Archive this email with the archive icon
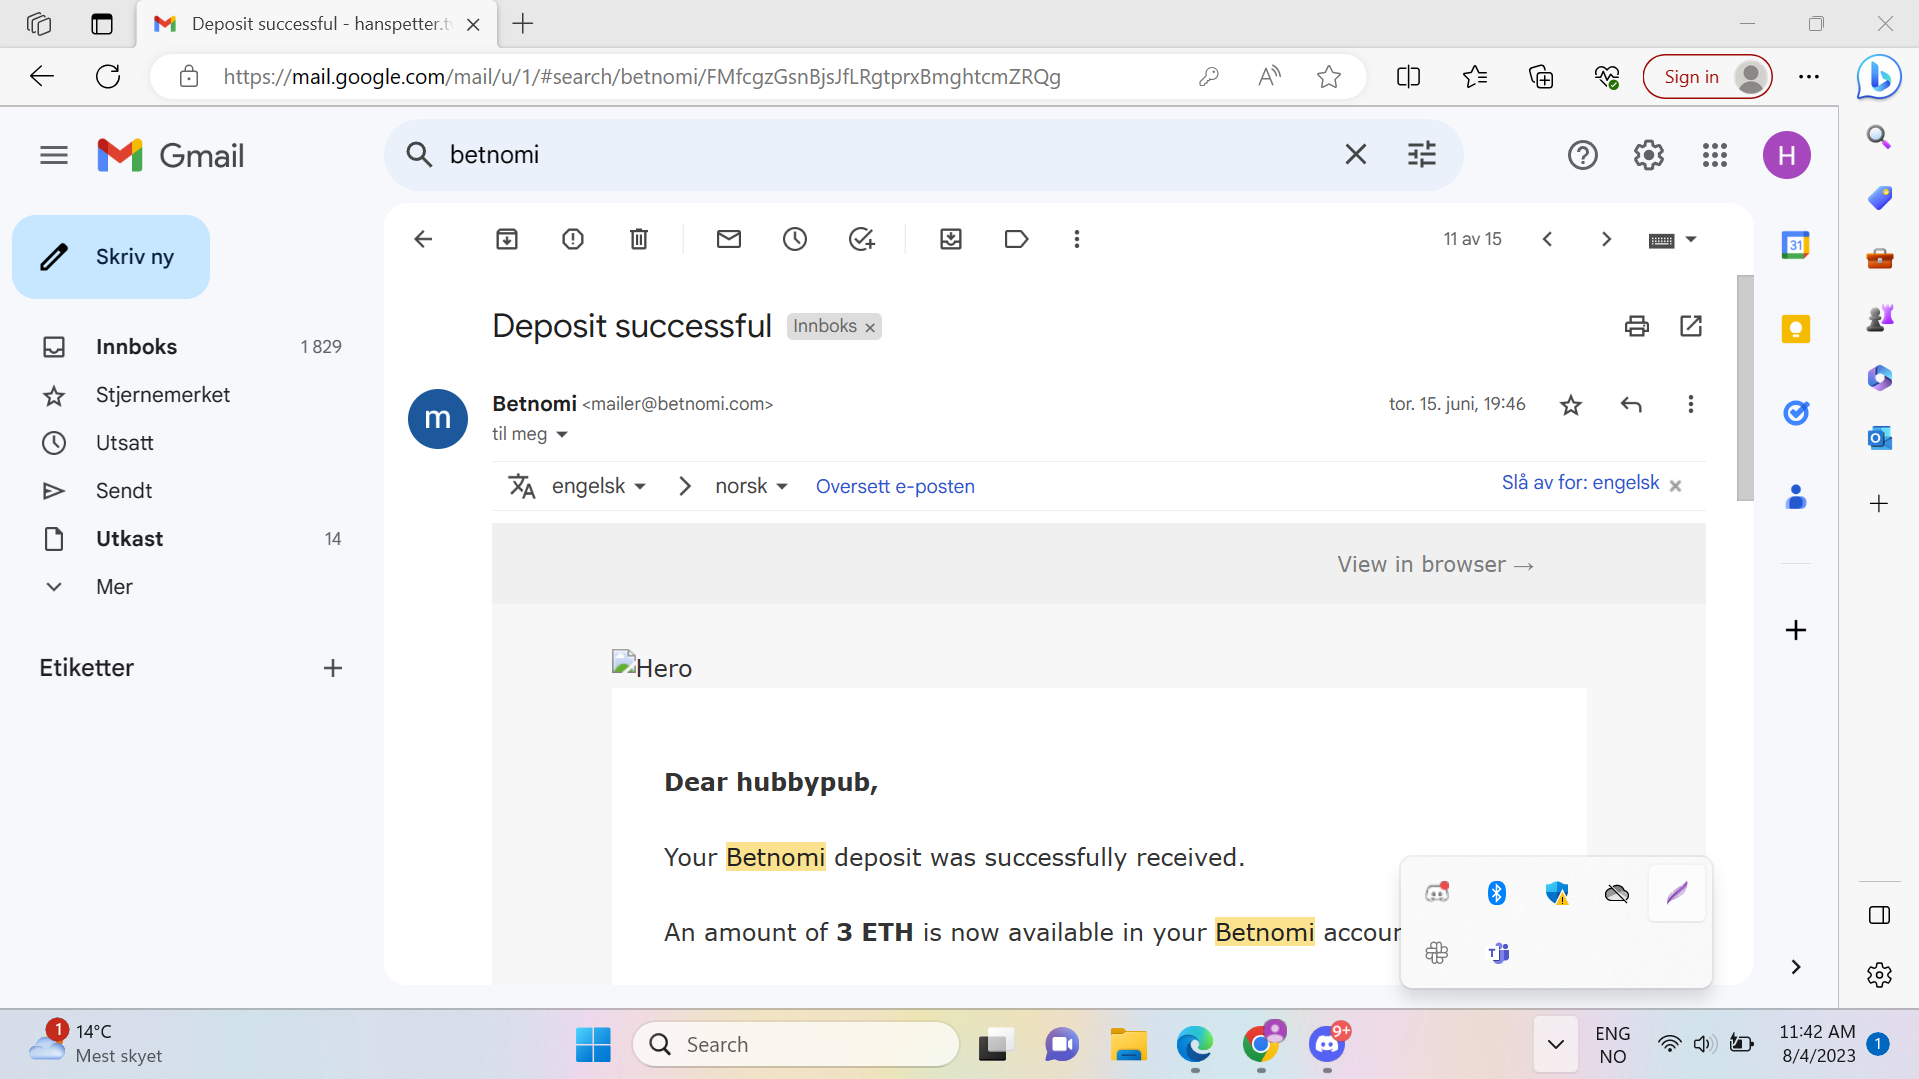The height and width of the screenshot is (1079, 1919). (x=507, y=239)
